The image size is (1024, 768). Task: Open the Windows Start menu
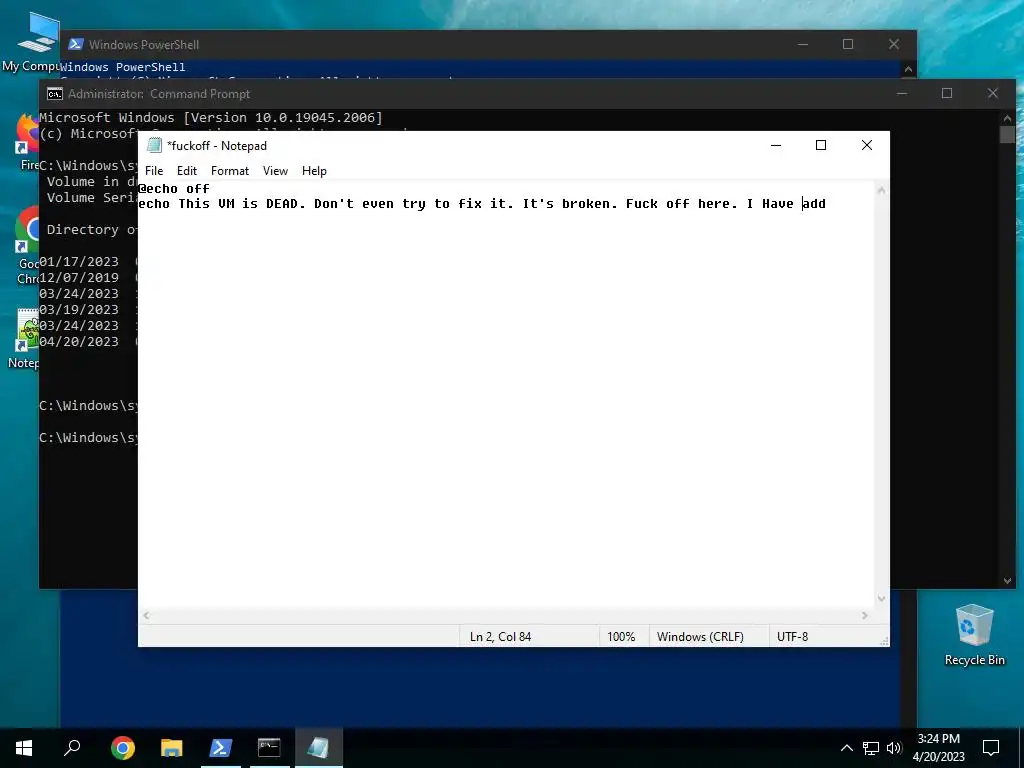(24, 748)
